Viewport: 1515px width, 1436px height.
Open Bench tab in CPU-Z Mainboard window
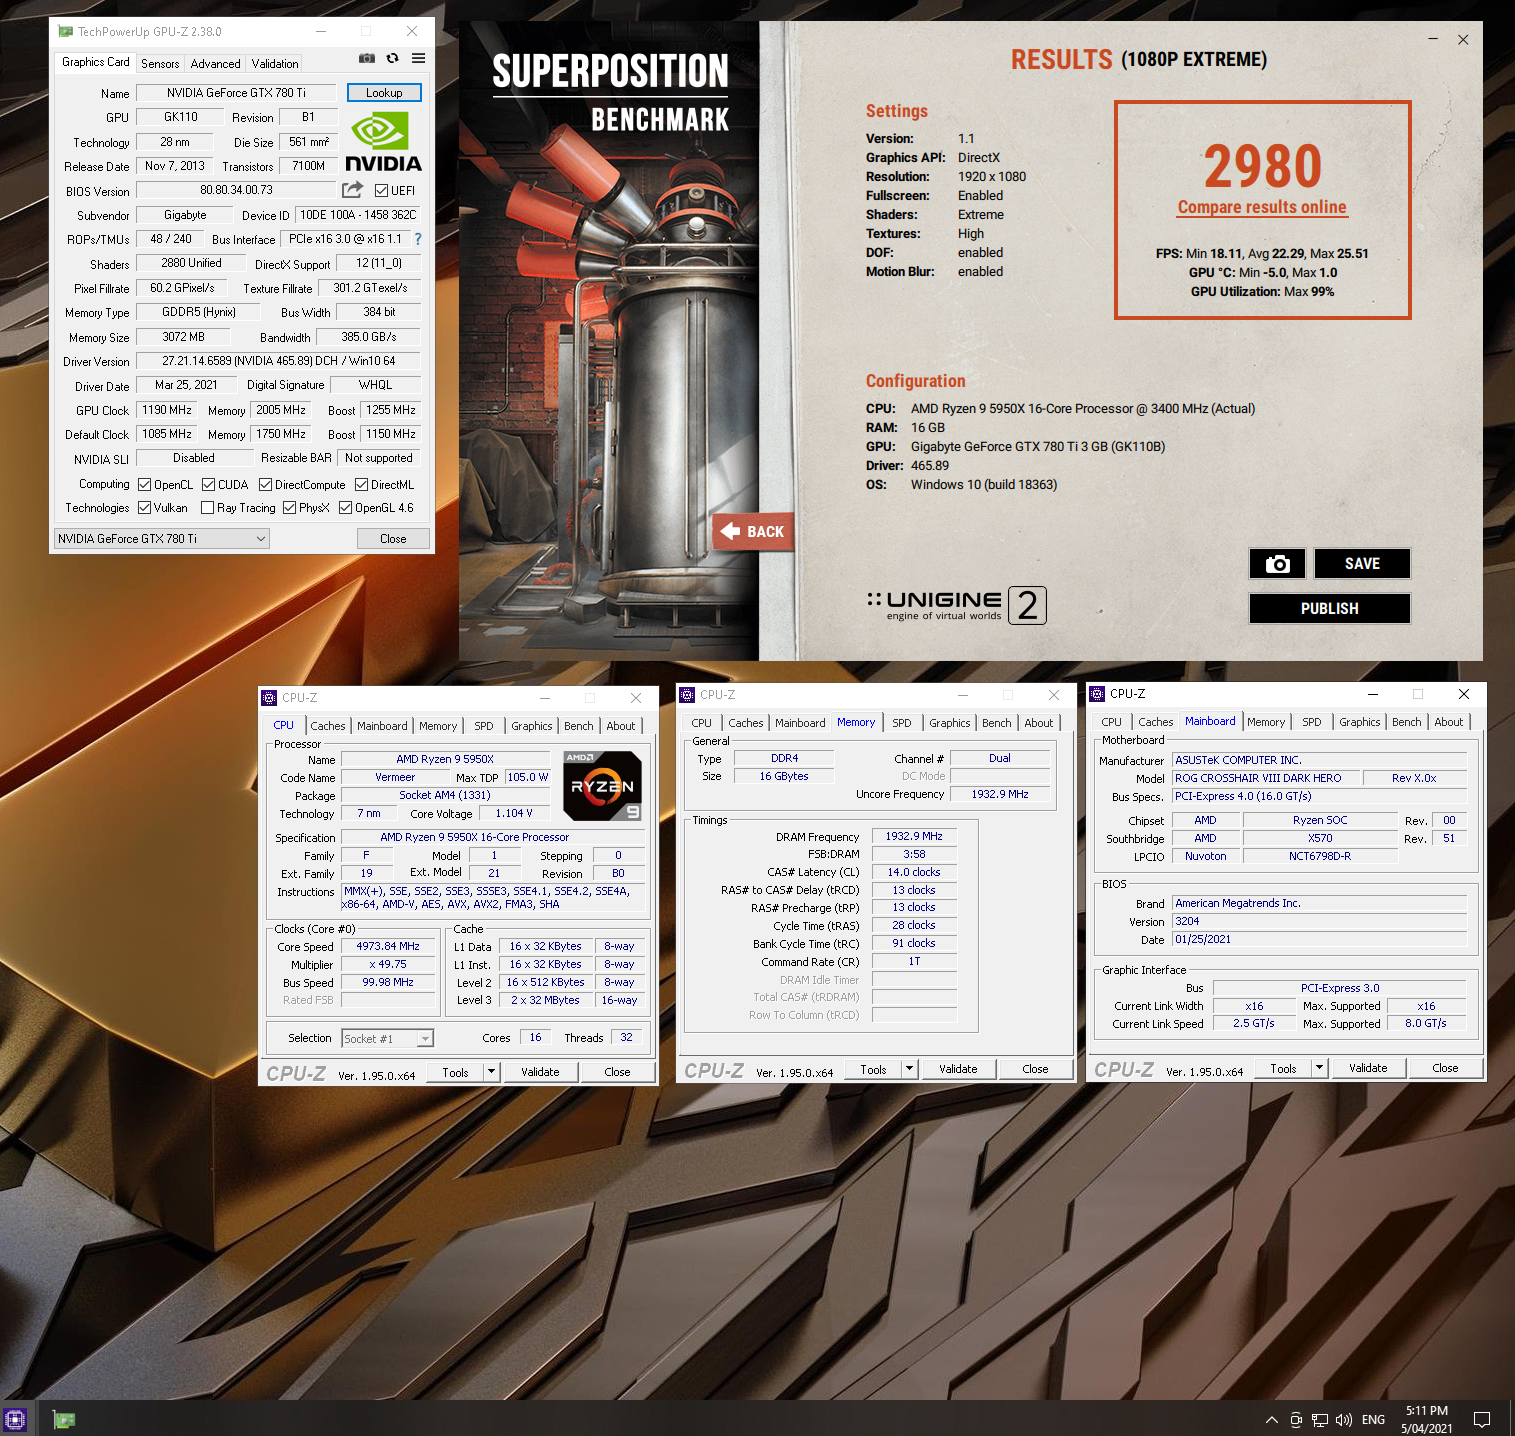(1407, 722)
